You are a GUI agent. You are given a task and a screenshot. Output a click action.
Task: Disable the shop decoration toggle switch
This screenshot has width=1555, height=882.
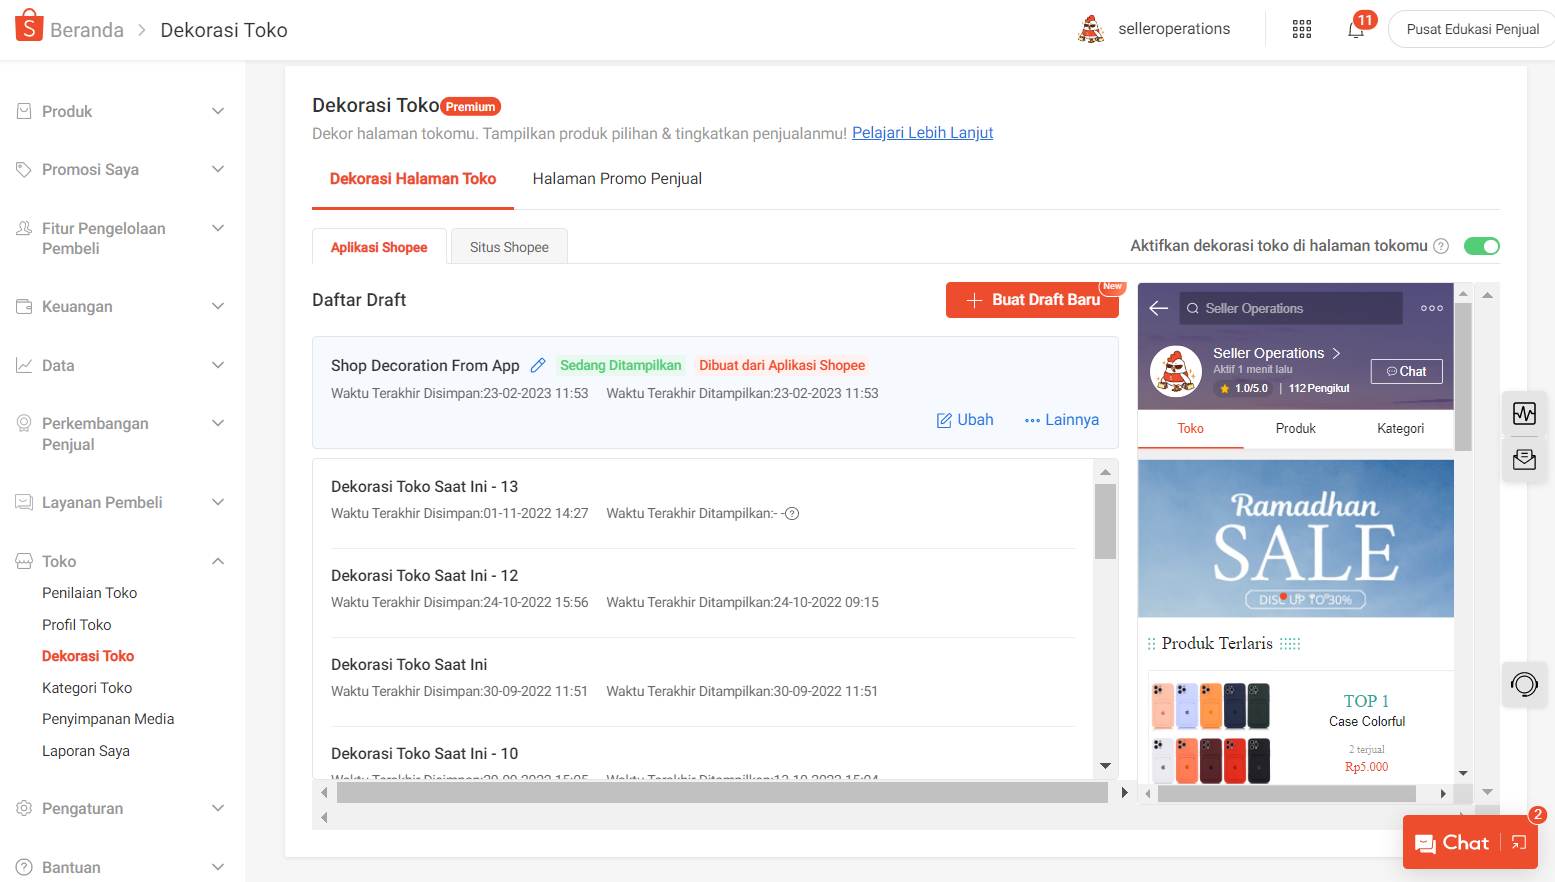(1481, 246)
